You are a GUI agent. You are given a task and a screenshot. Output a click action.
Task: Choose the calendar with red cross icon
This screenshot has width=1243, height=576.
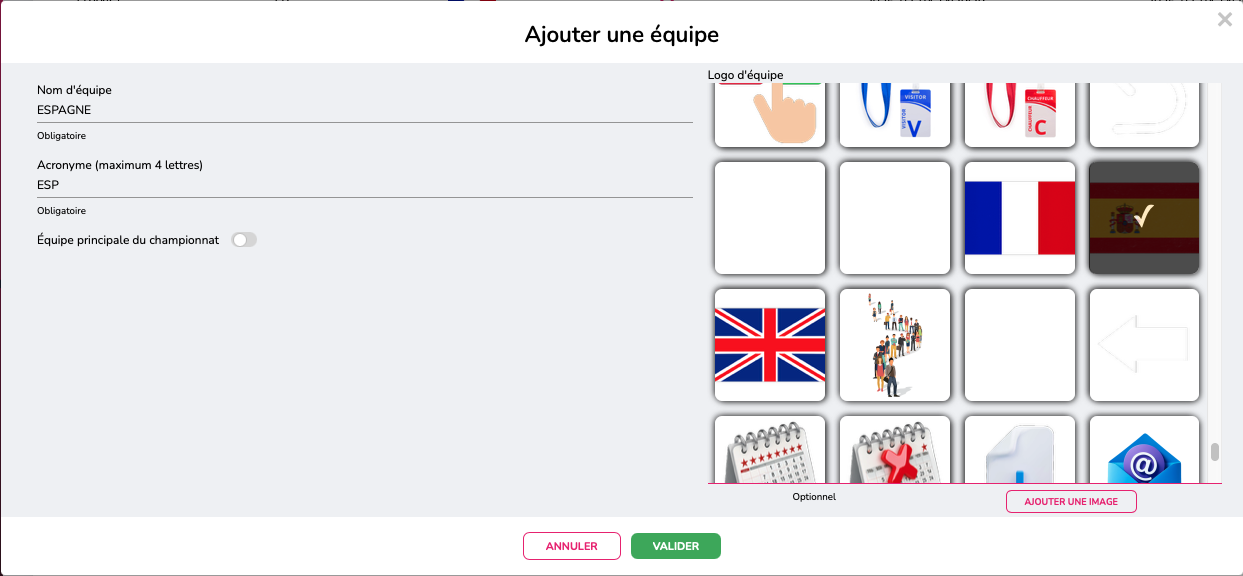click(895, 449)
